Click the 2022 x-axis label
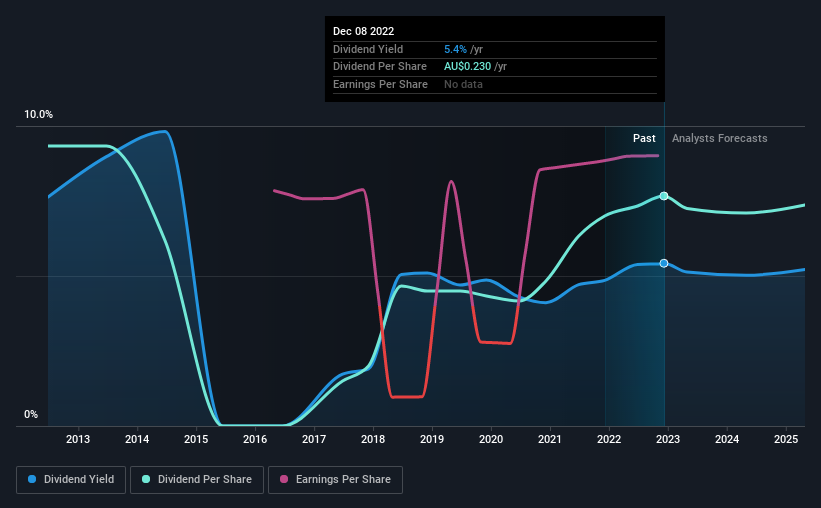This screenshot has width=821, height=508. 609,439
